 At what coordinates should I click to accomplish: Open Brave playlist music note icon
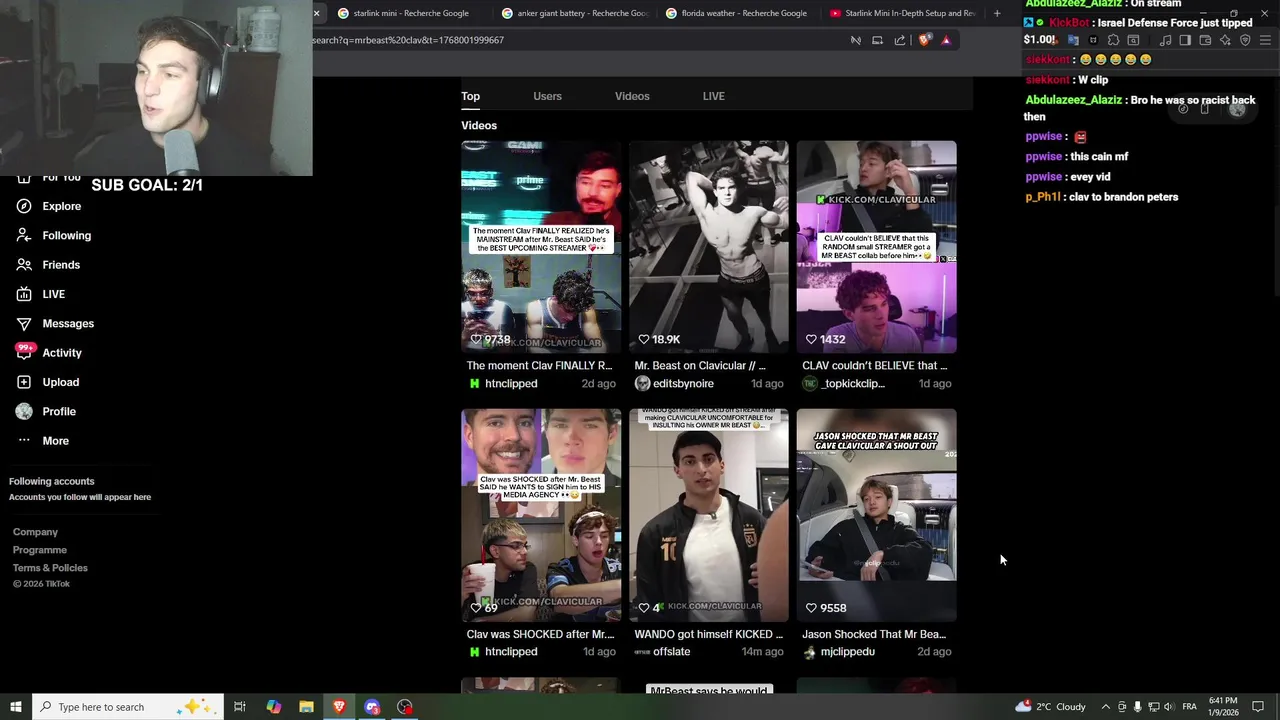[x=1165, y=40]
